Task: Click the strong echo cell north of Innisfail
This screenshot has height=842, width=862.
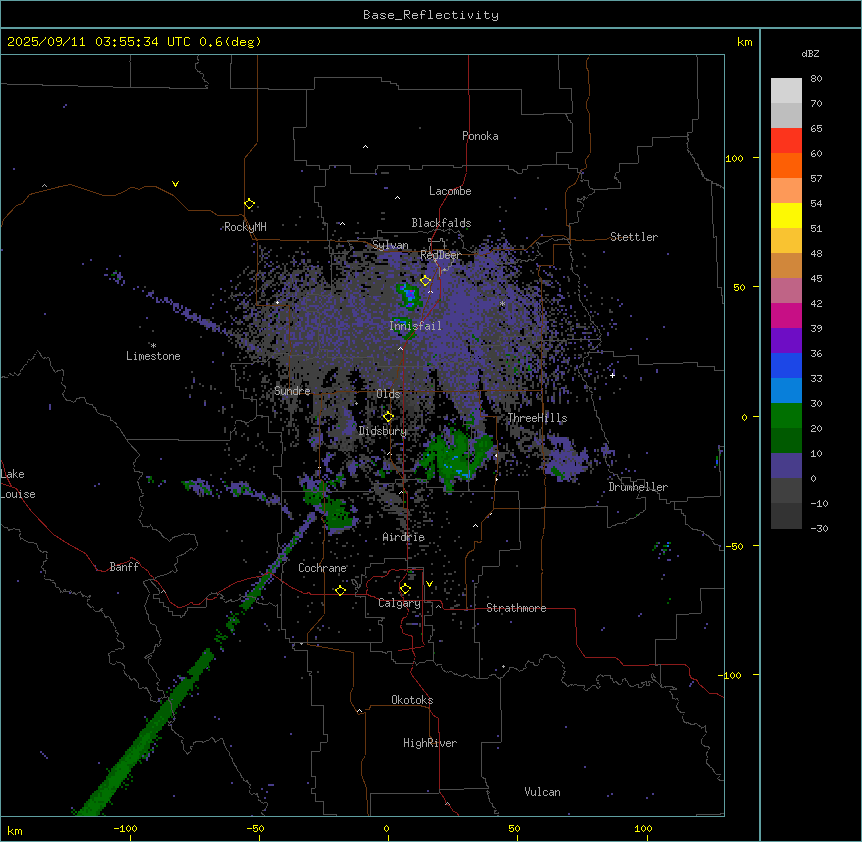Action: pos(409,295)
